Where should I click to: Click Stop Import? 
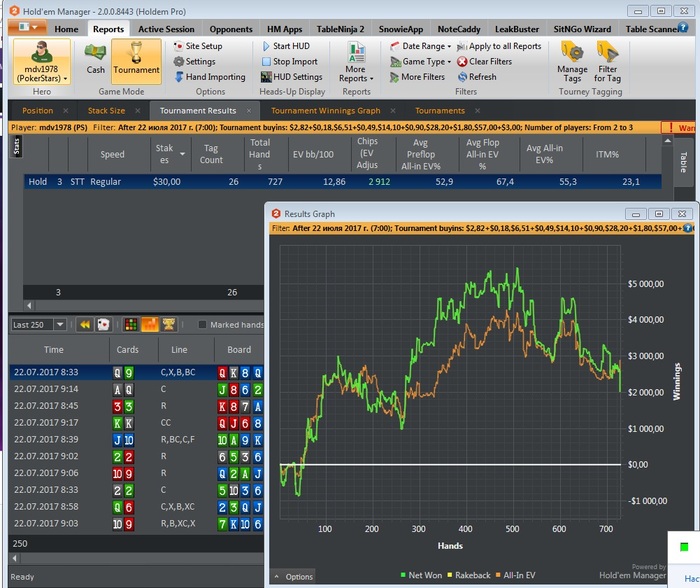289,62
